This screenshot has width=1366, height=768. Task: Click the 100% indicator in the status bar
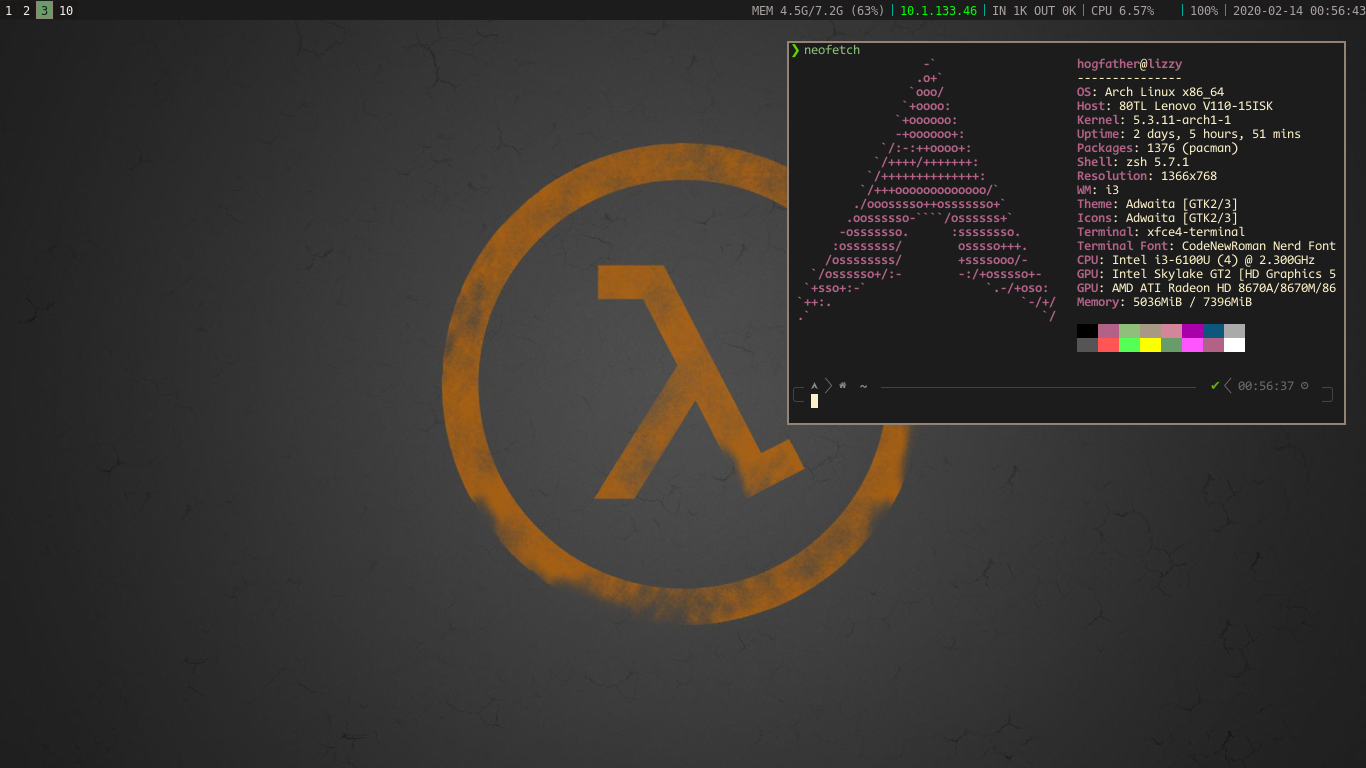[1204, 11]
